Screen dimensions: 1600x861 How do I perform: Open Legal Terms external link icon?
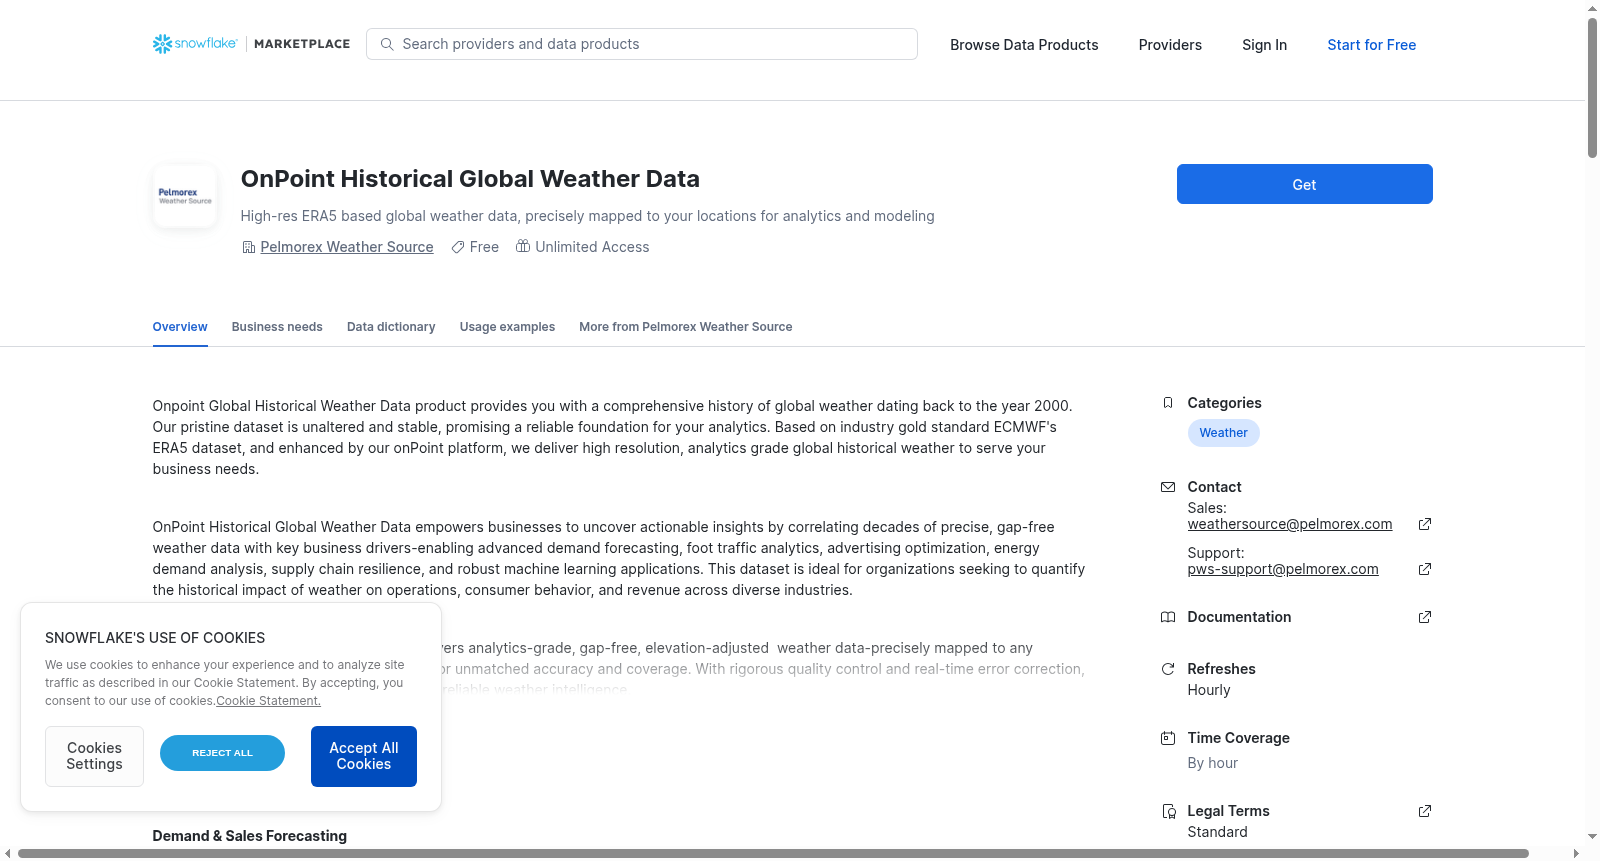(x=1425, y=811)
